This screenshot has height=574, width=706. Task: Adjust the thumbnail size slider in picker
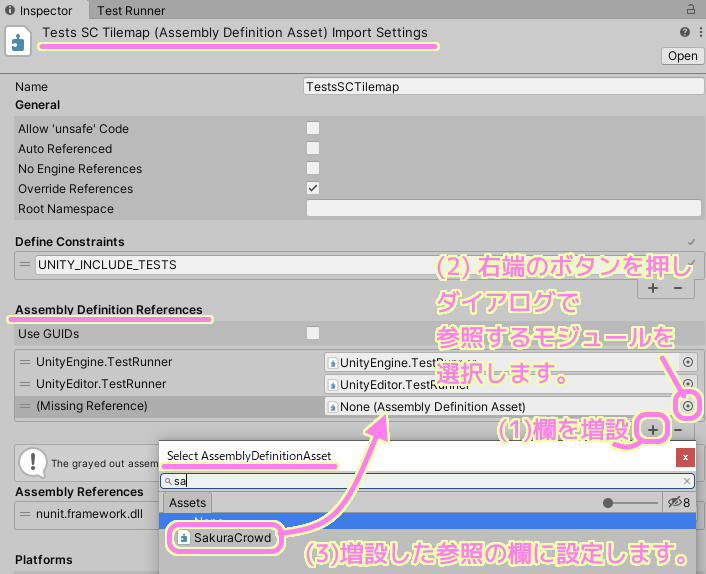[607, 503]
